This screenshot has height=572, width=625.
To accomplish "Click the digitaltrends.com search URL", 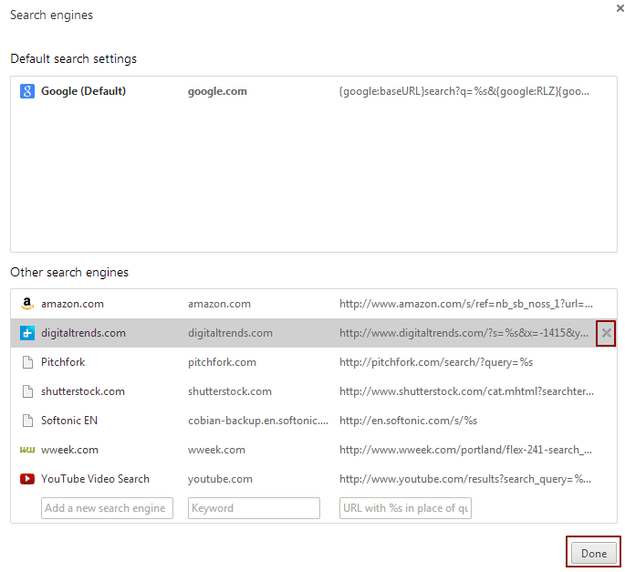I will [x=464, y=333].
